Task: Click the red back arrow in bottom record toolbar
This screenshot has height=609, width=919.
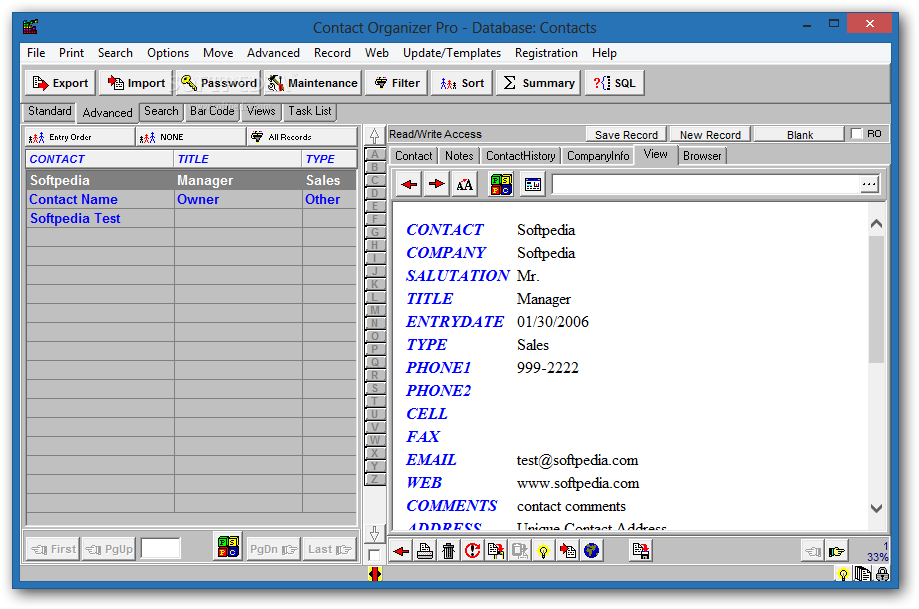Action: pos(401,551)
